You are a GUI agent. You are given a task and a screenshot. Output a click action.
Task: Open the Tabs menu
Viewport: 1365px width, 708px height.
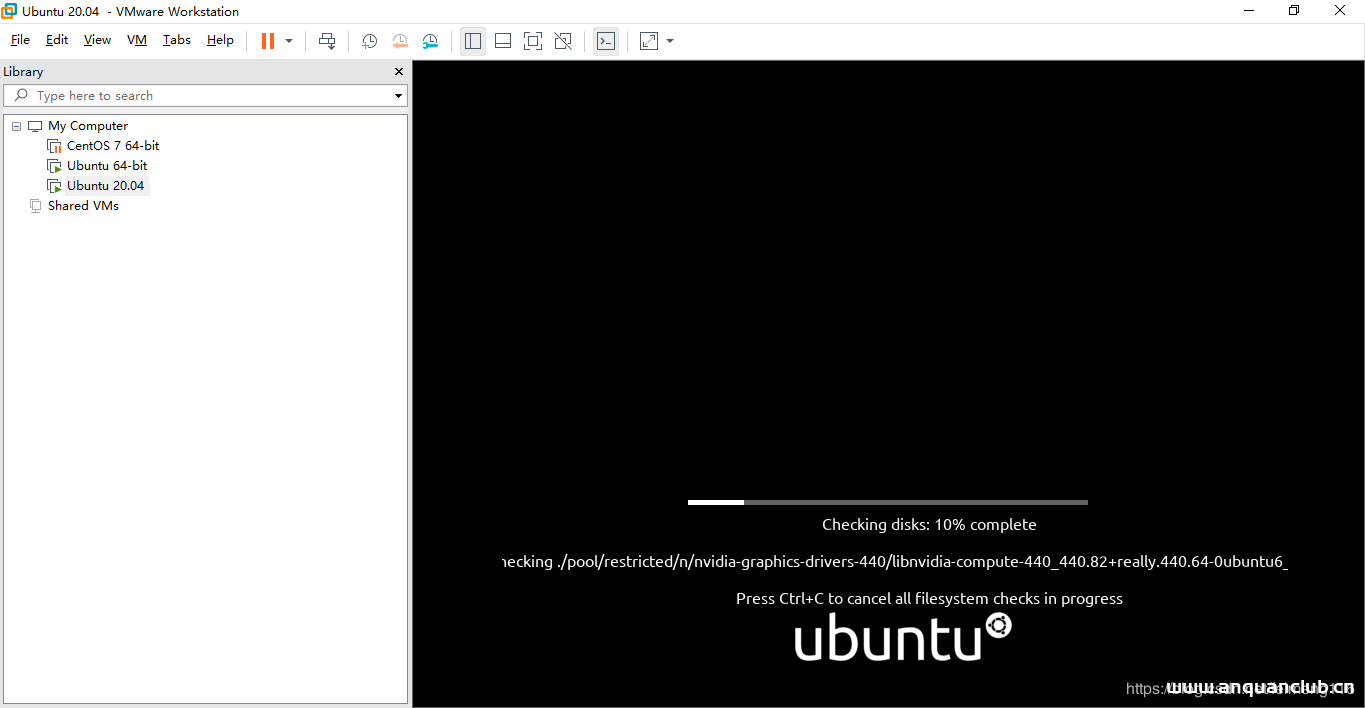tap(176, 40)
